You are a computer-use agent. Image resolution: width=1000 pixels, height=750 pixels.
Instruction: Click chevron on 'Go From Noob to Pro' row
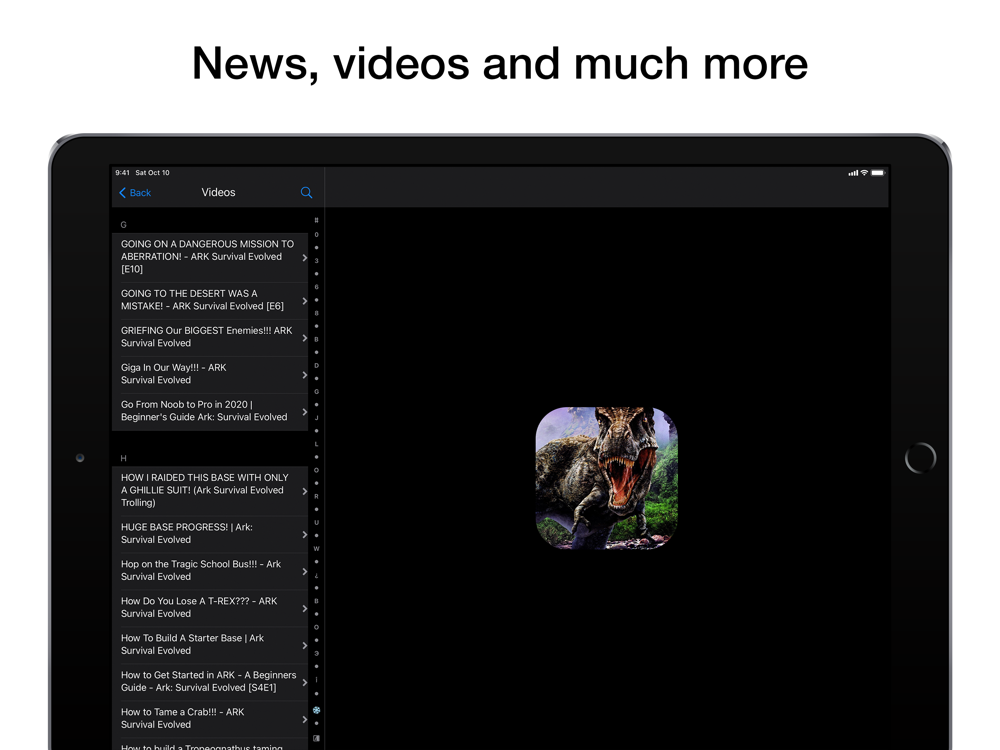tap(304, 412)
